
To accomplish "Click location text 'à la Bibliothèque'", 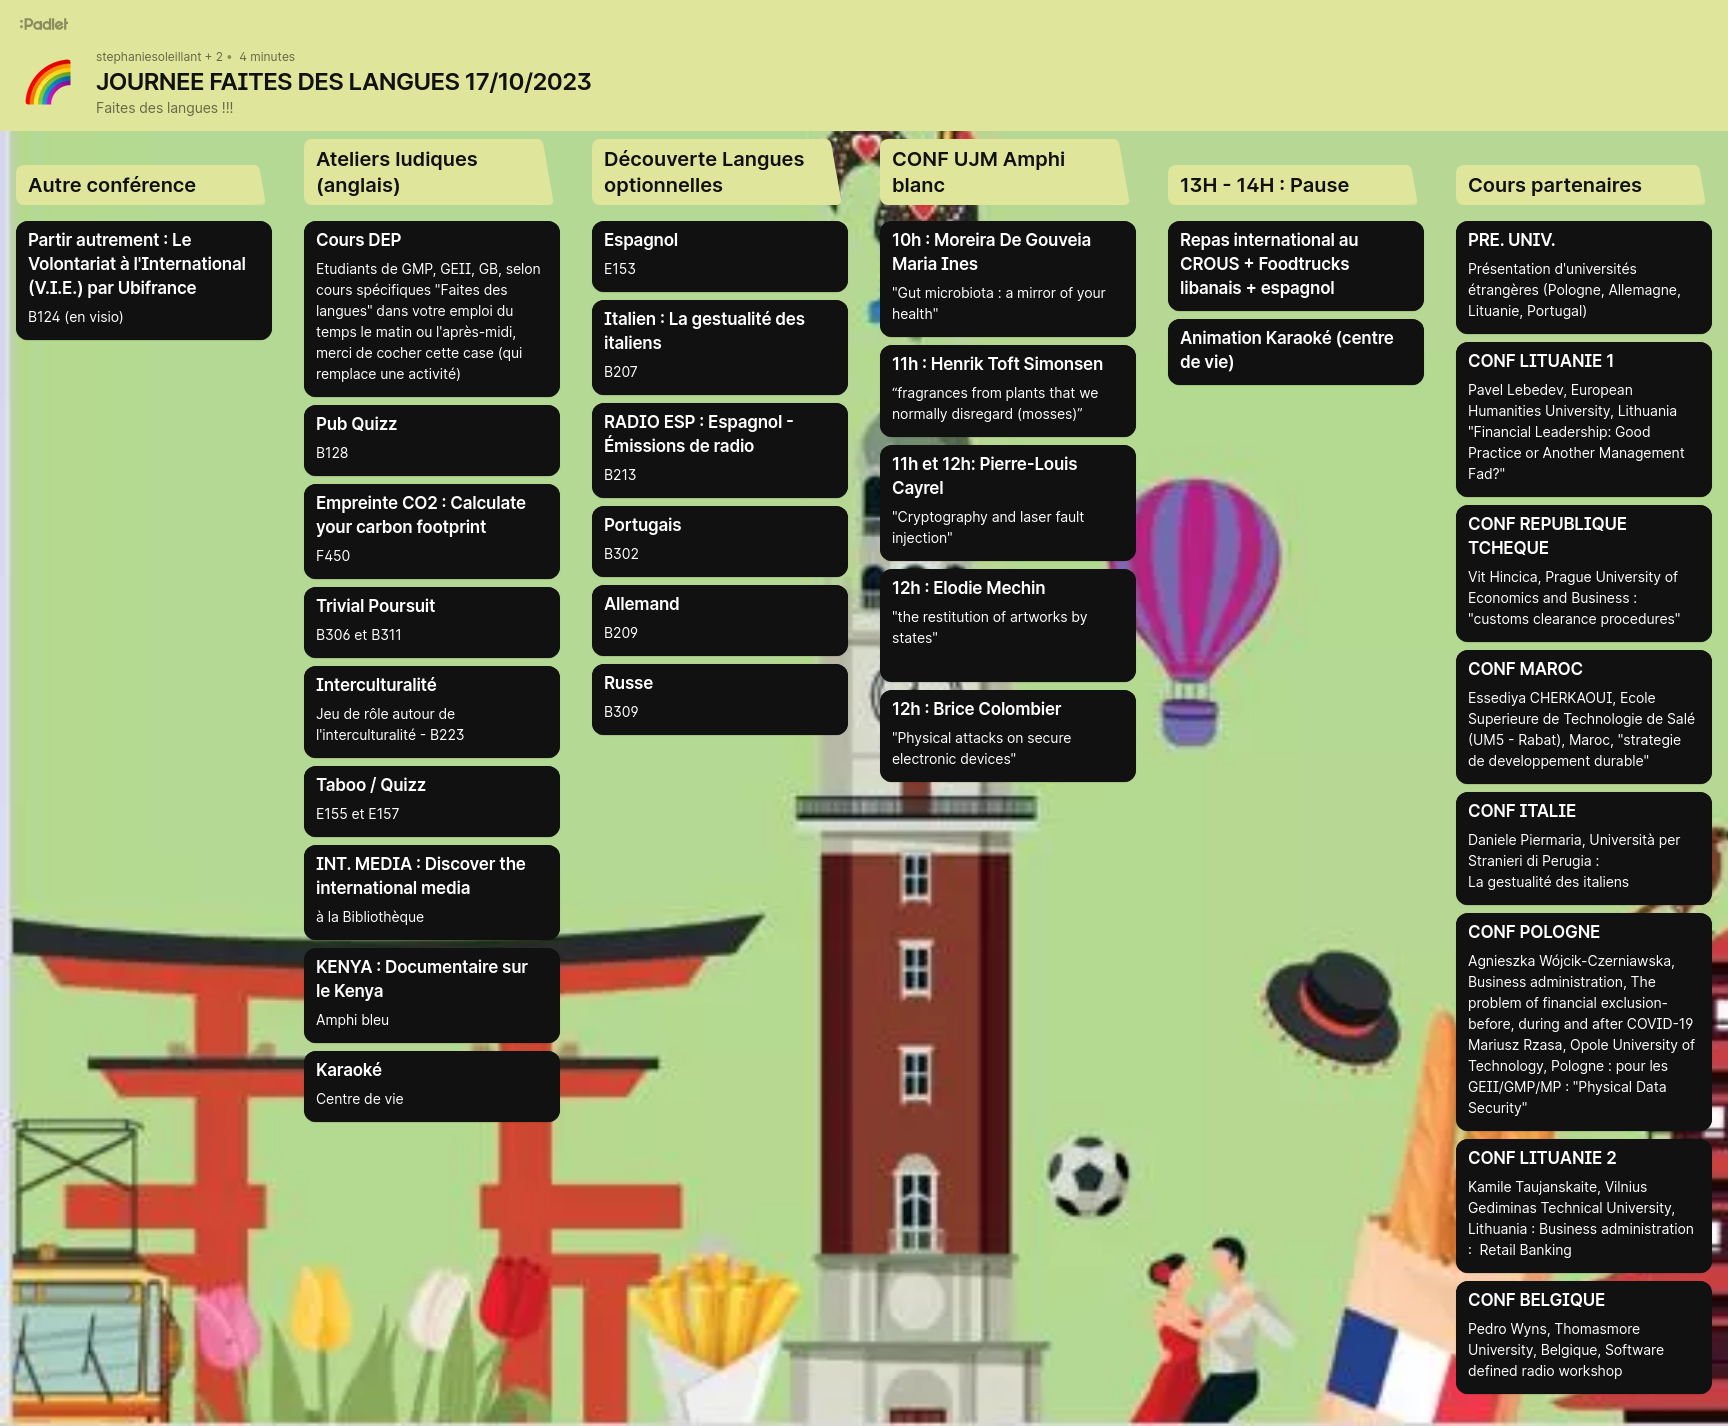I will [x=370, y=917].
